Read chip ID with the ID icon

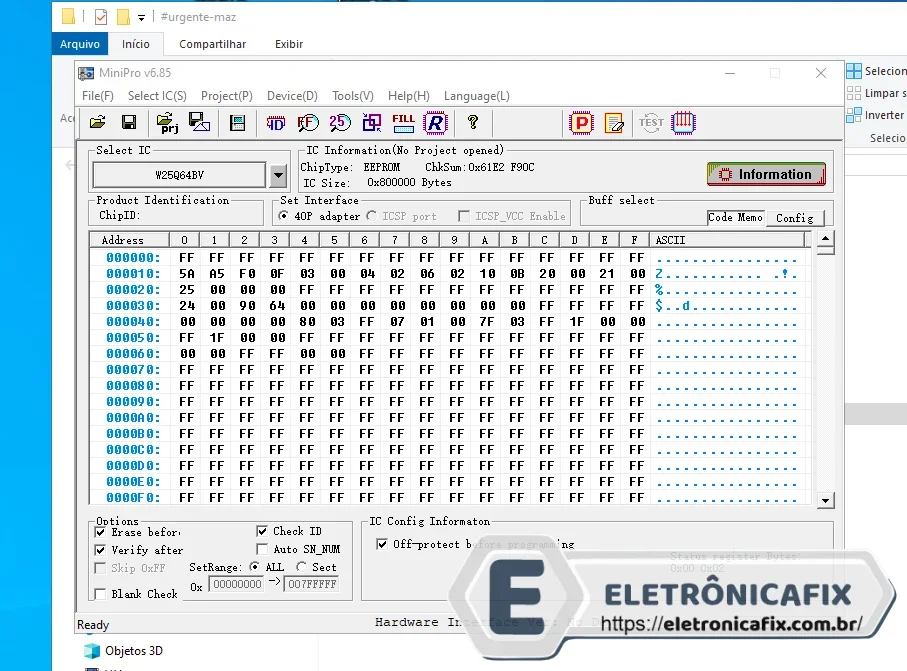[x=275, y=122]
